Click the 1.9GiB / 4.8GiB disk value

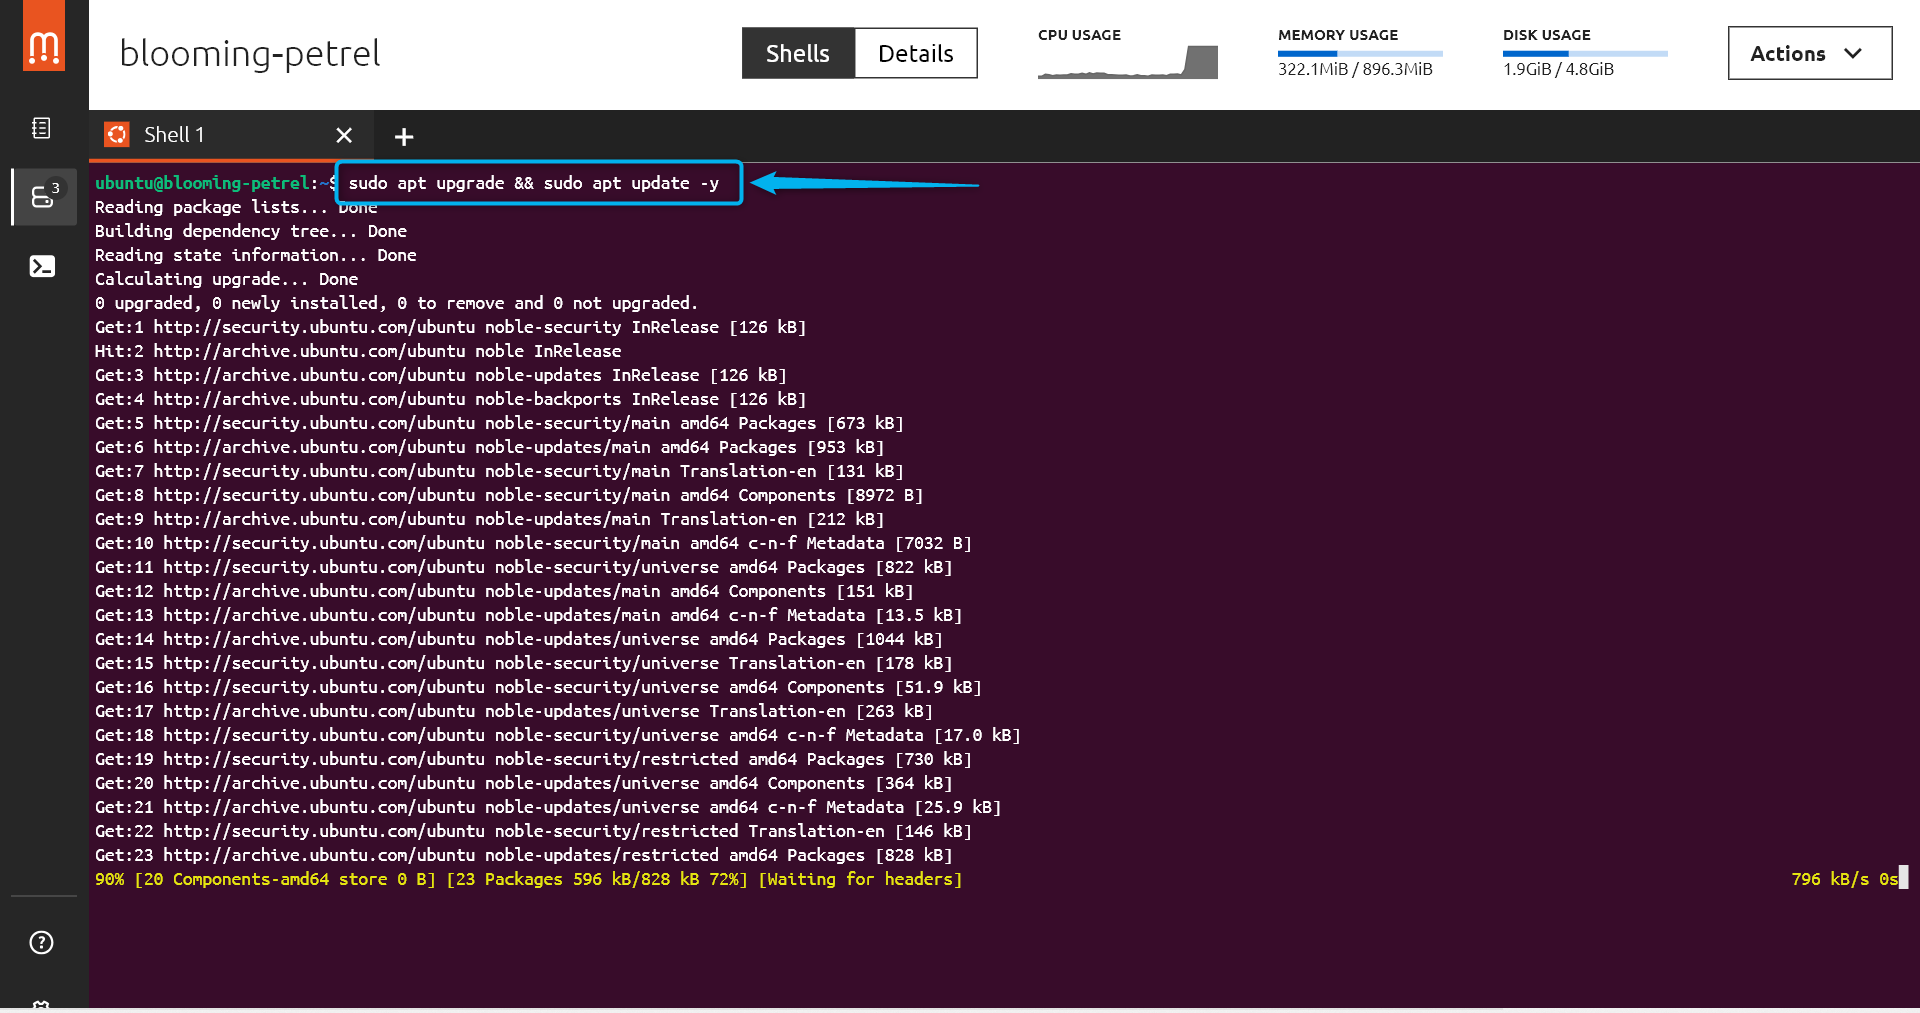coord(1558,69)
